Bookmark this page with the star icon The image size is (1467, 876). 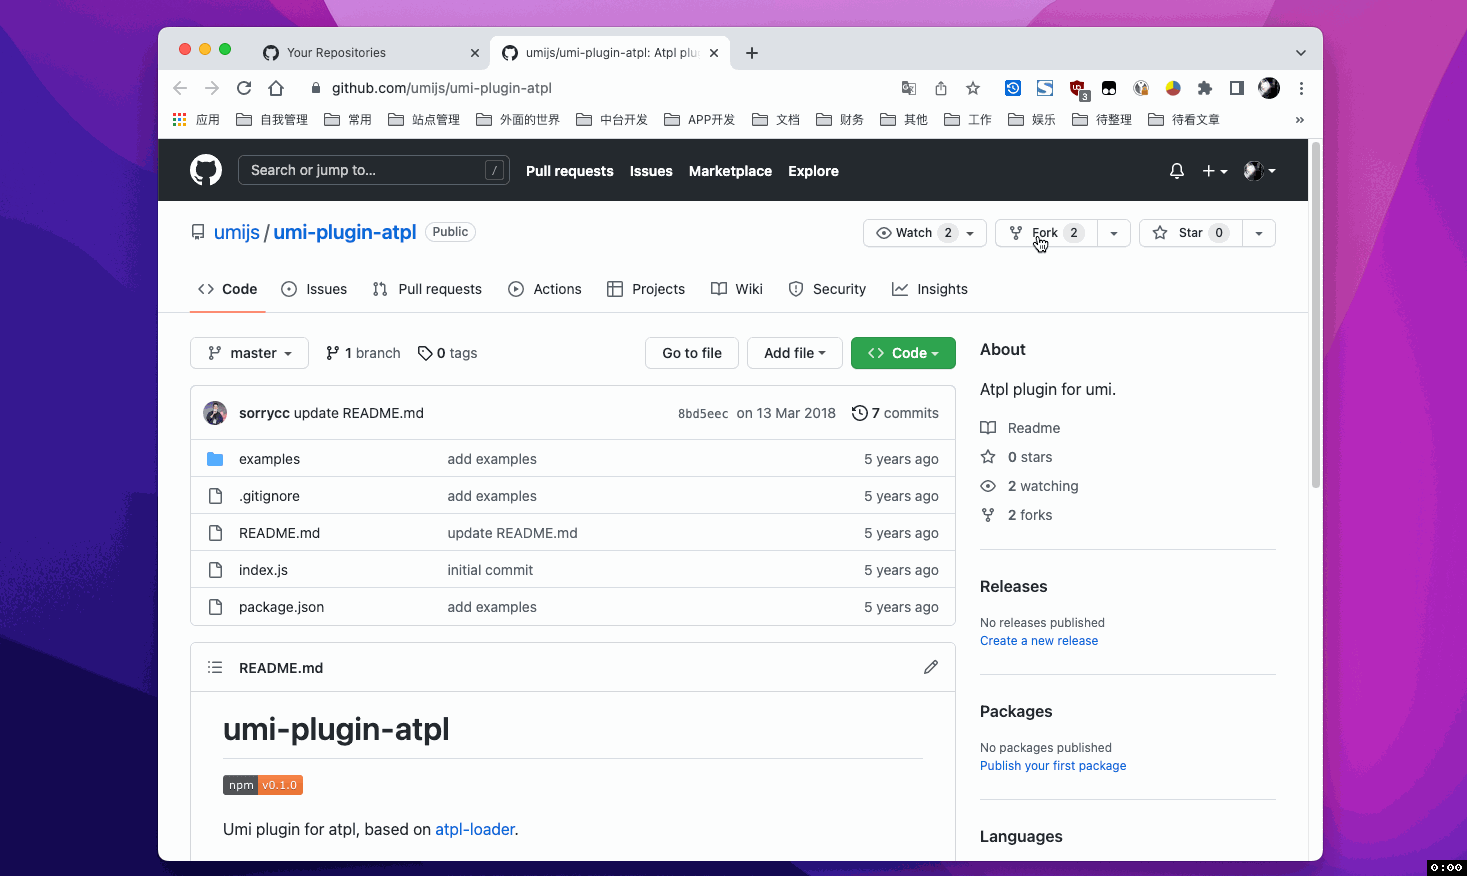pyautogui.click(x=973, y=88)
